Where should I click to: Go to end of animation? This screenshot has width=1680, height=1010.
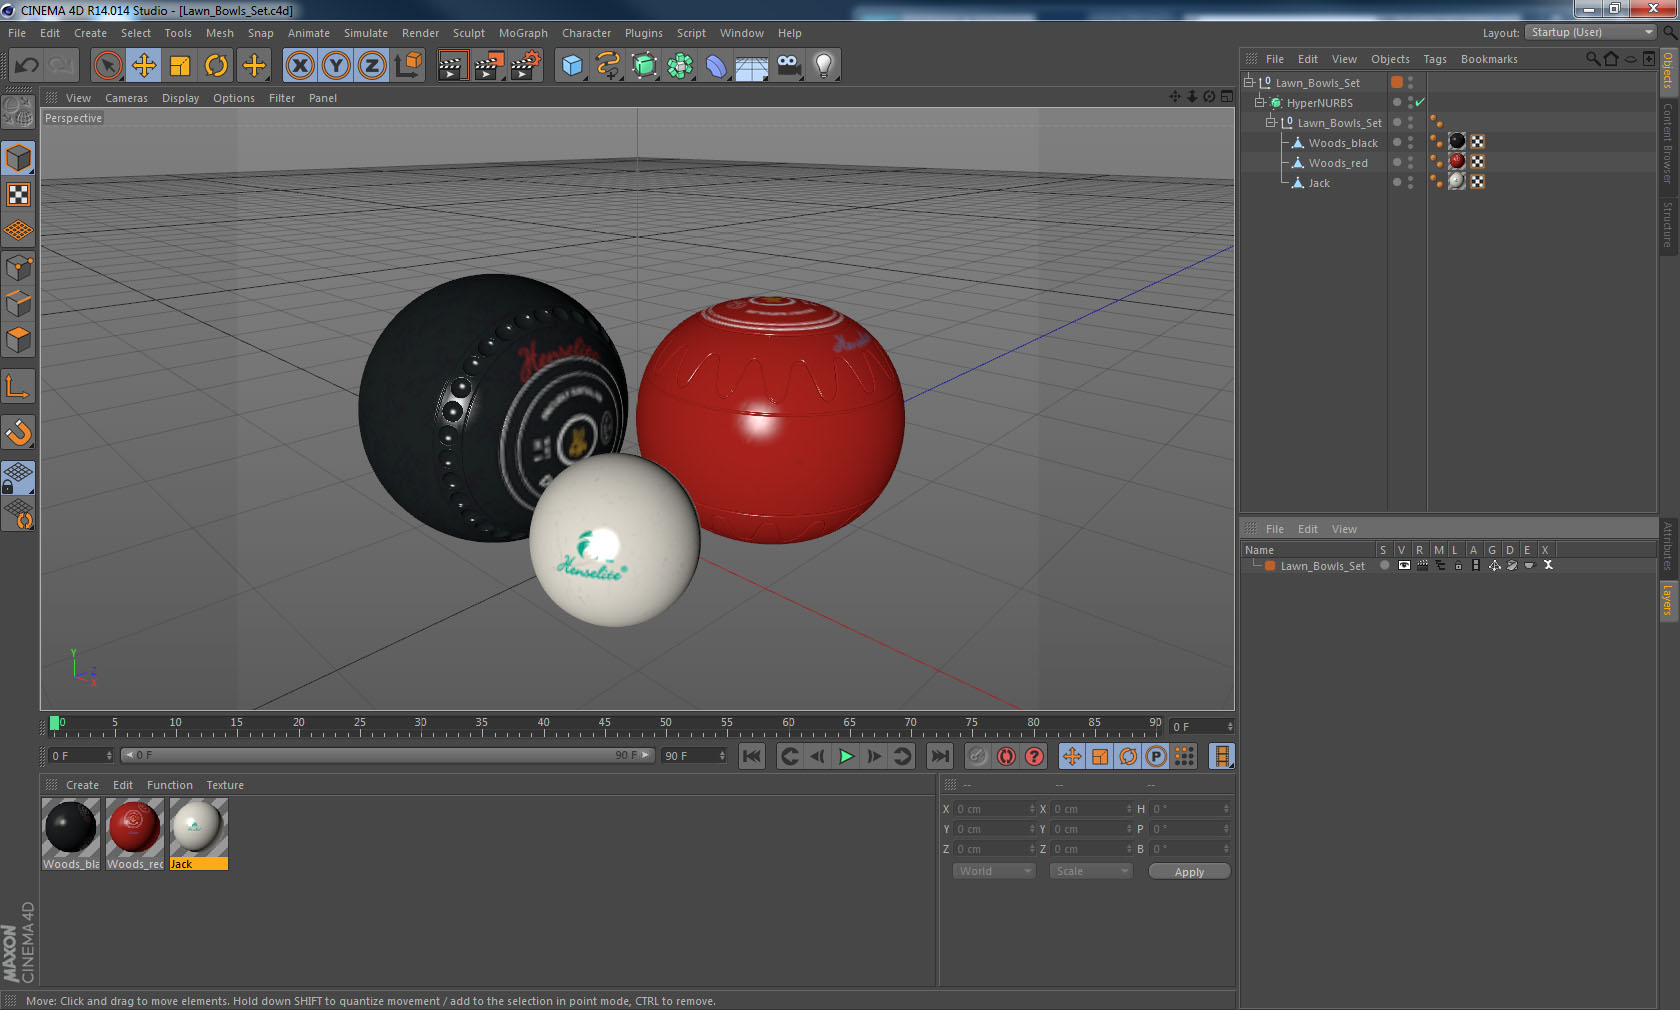(x=940, y=756)
